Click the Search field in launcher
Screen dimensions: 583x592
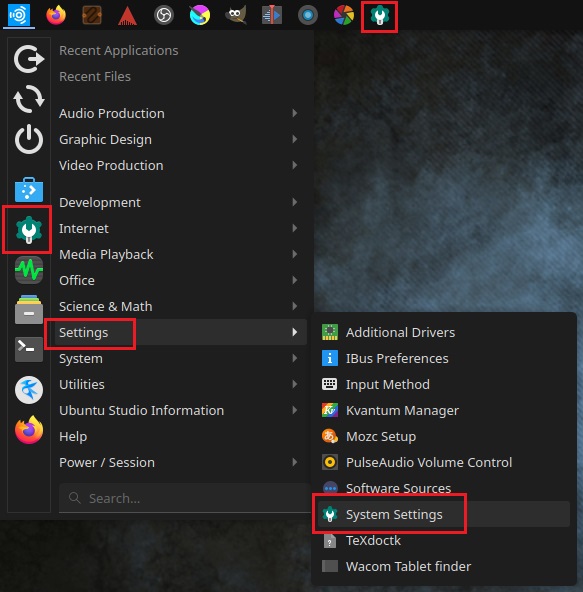(x=184, y=498)
